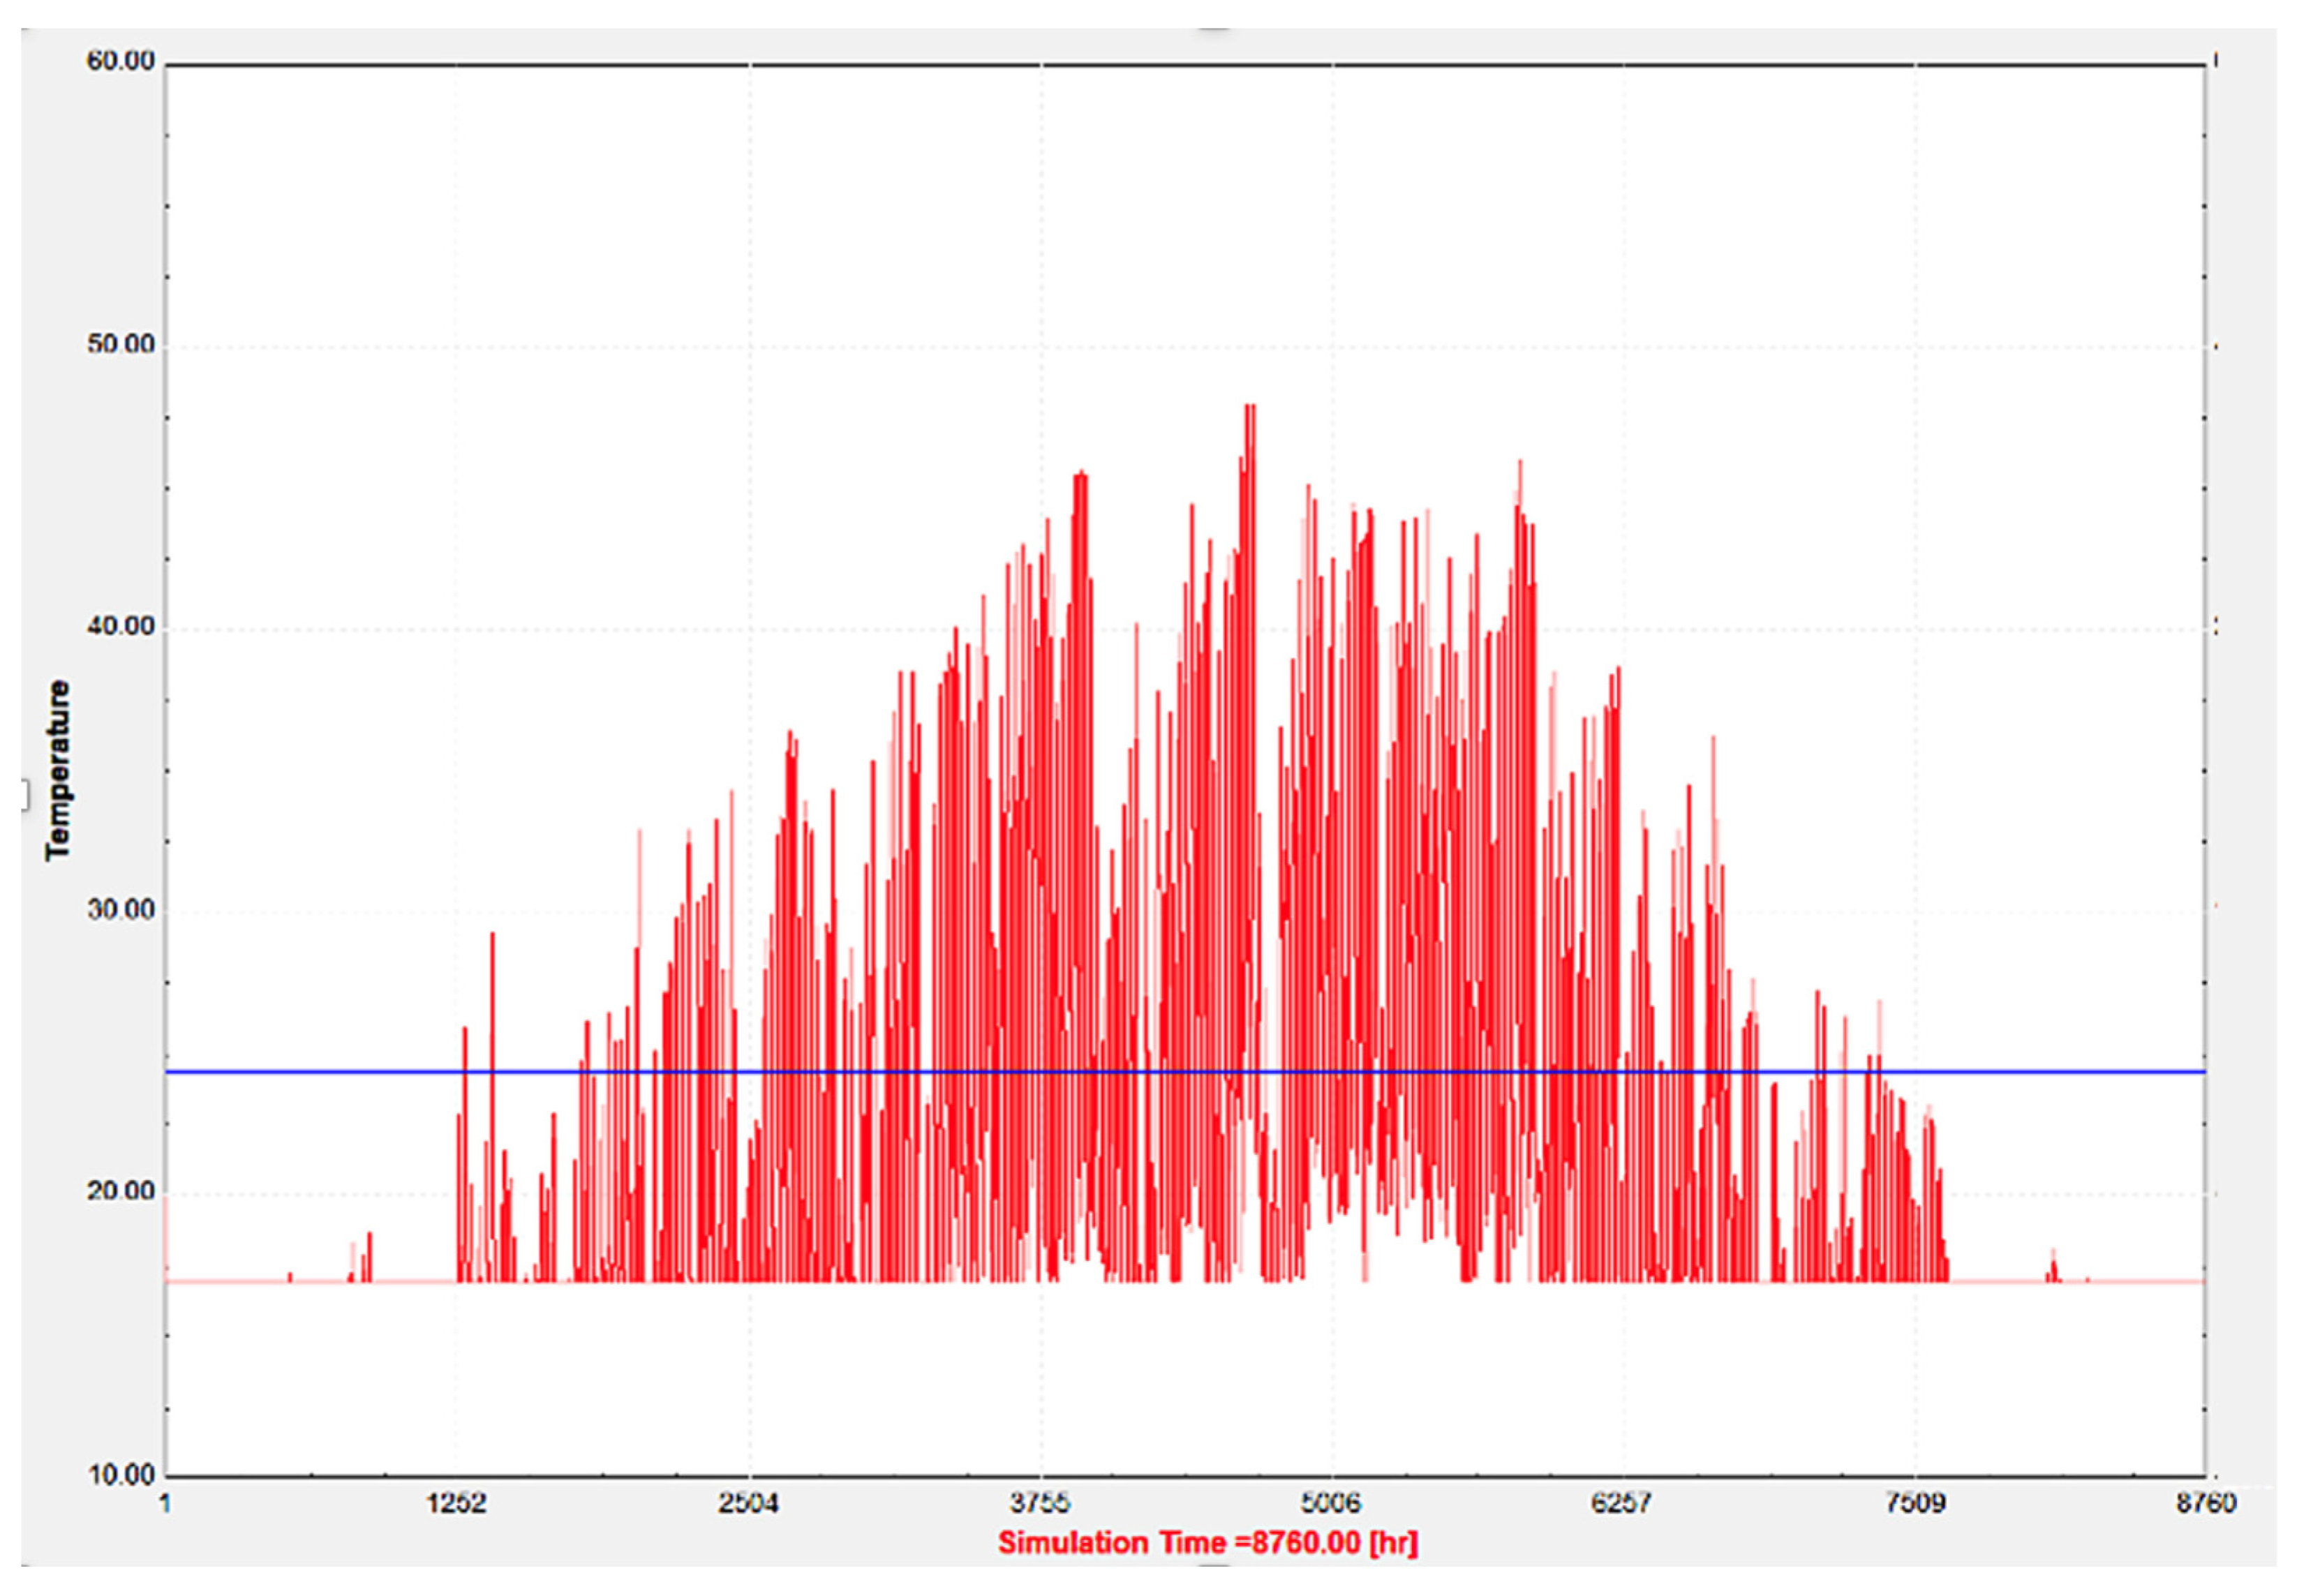Click the Temperature y-axis label
Screen dimensions: 2297x1596
58,769
